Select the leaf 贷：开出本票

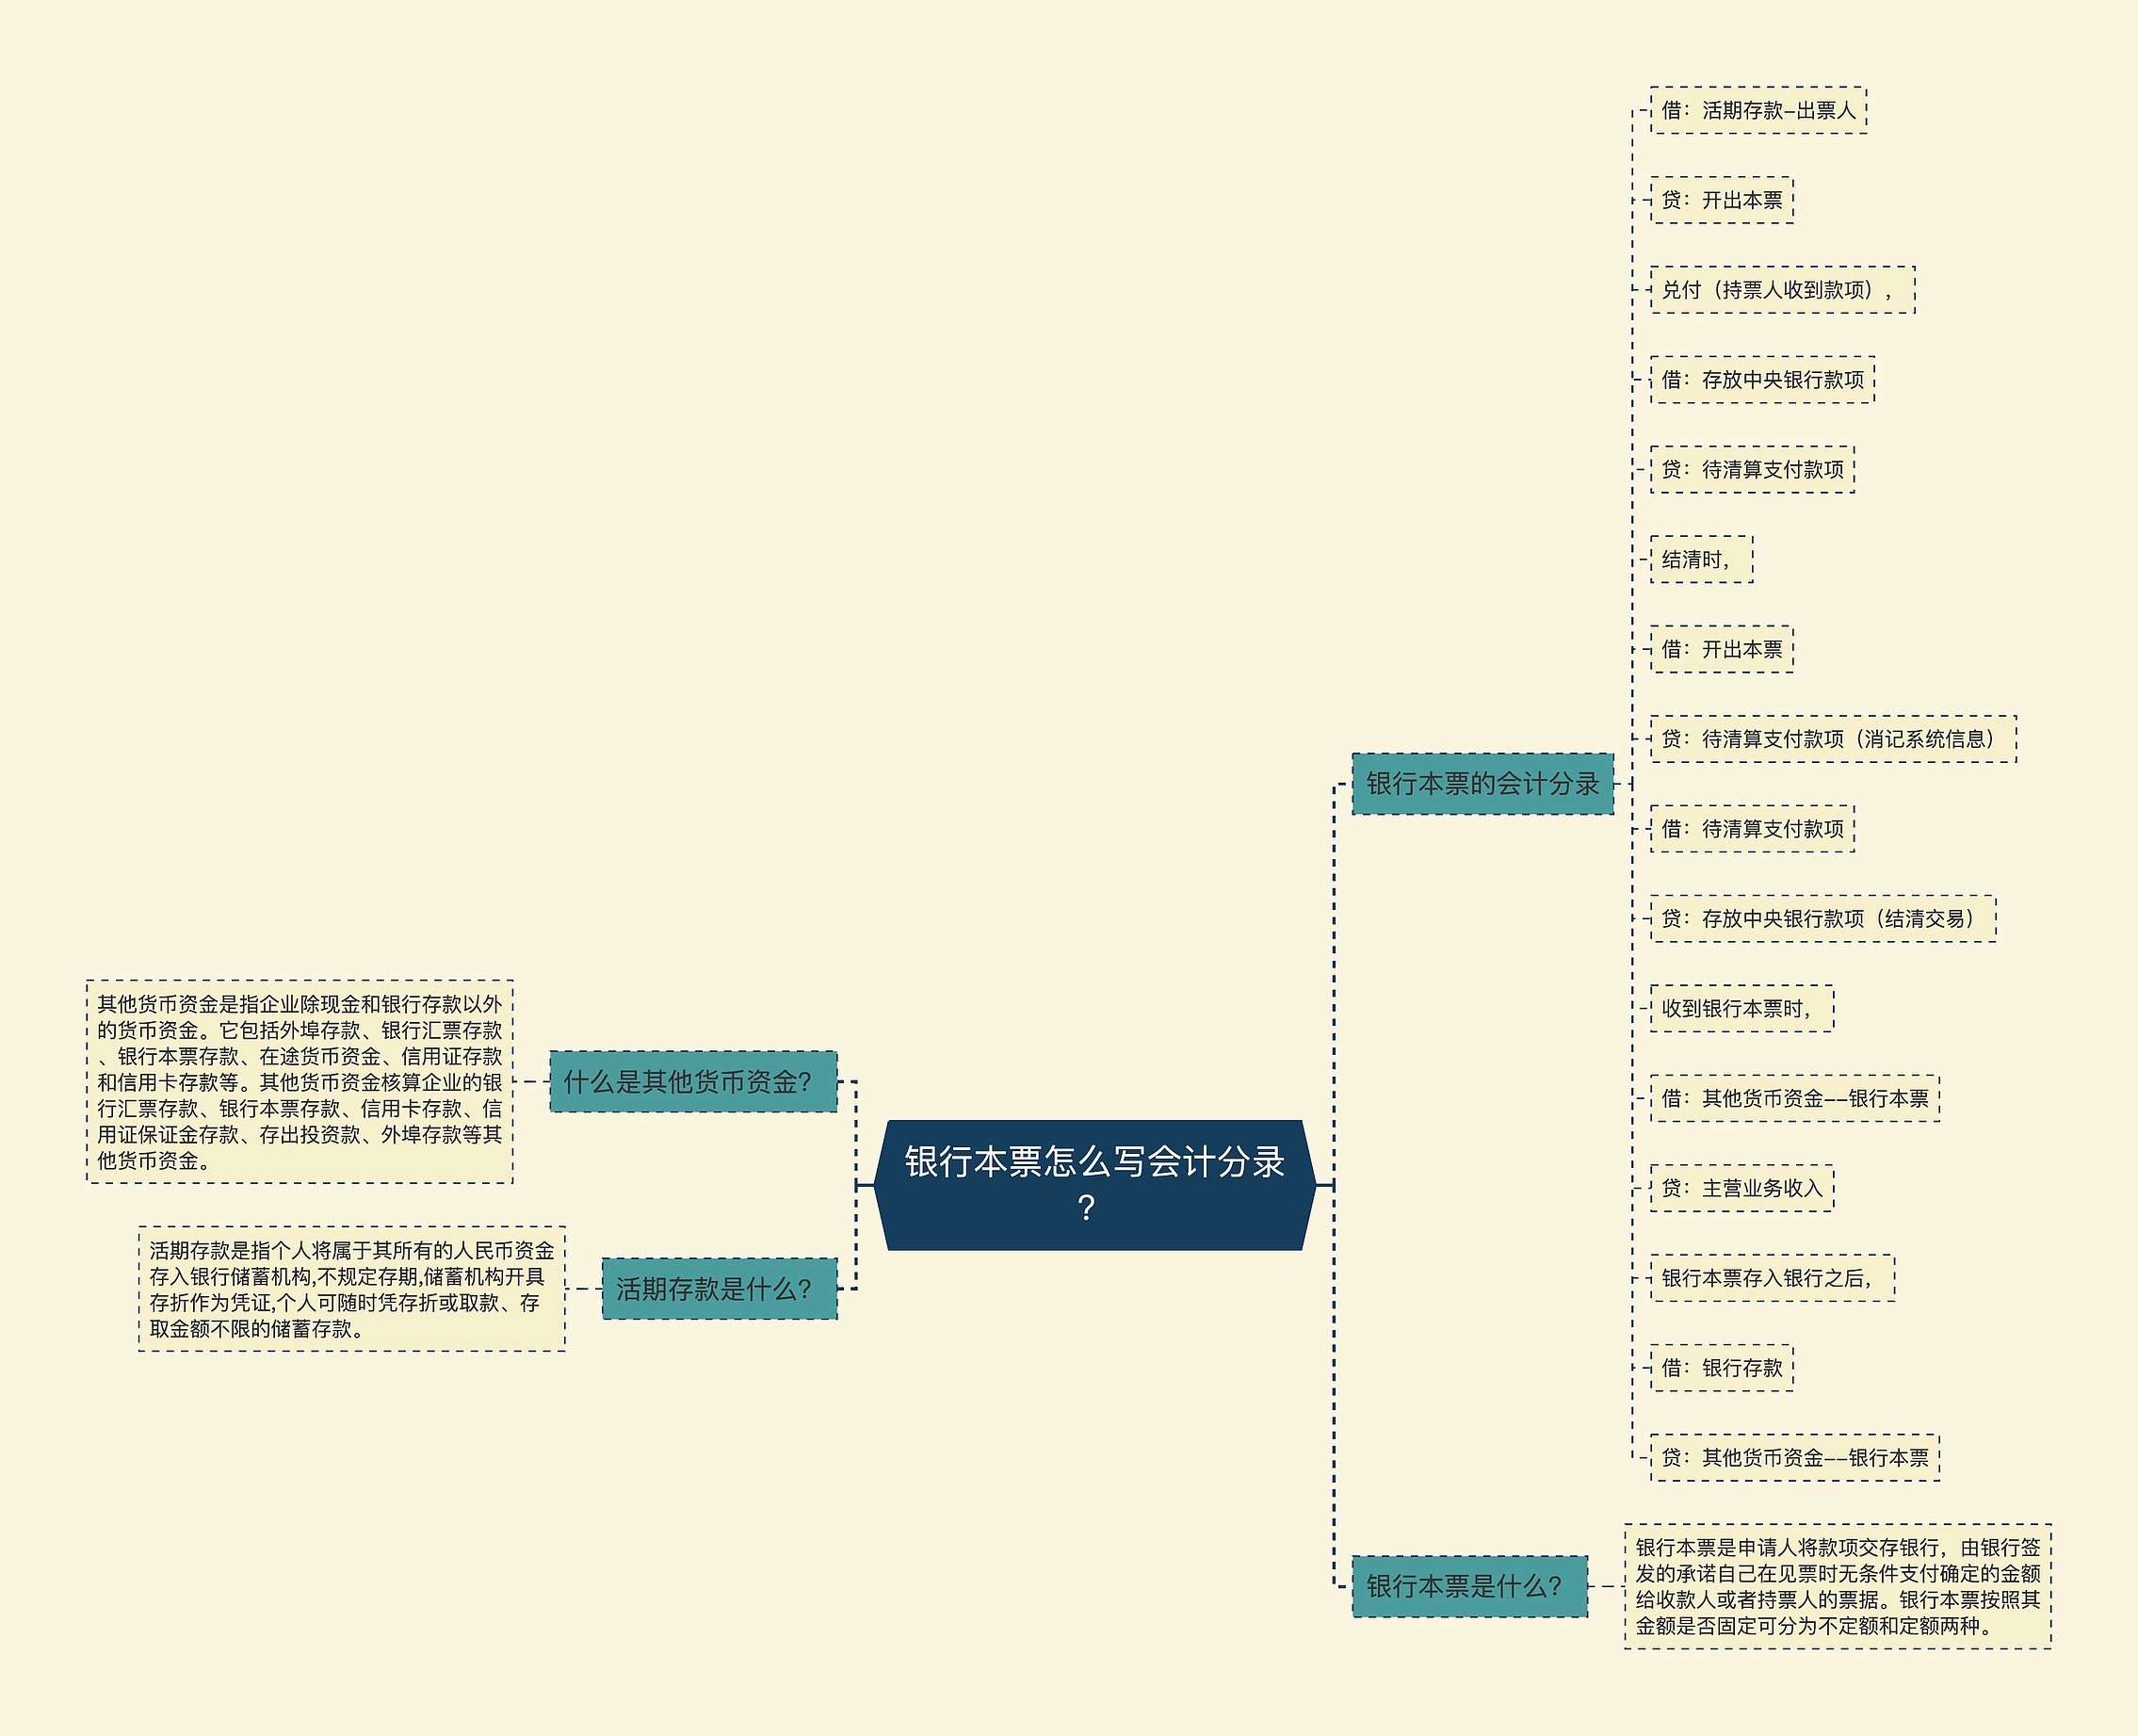(1721, 200)
